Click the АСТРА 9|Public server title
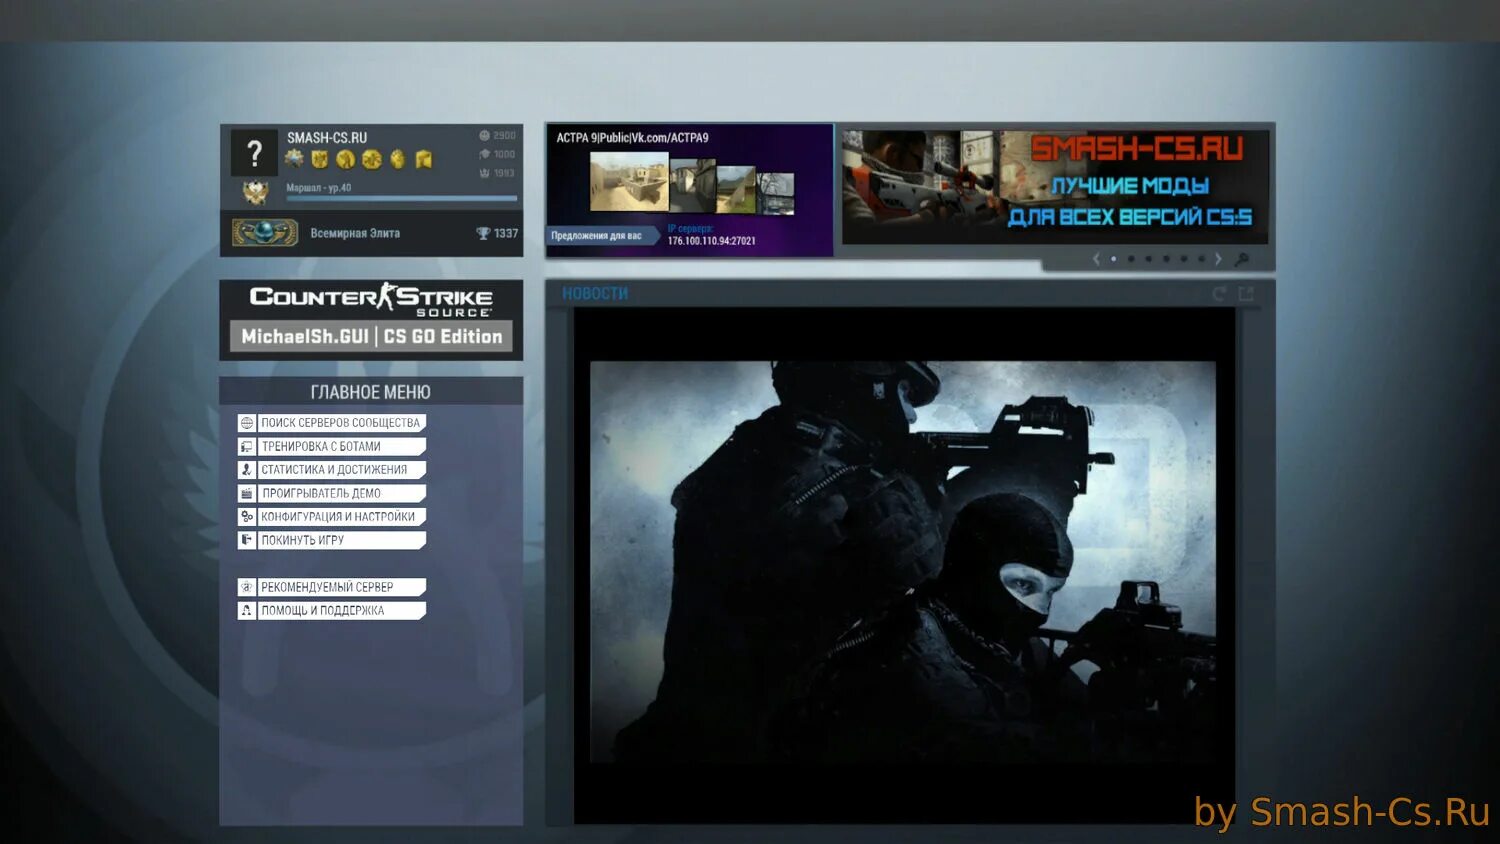Image resolution: width=1500 pixels, height=844 pixels. pyautogui.click(x=632, y=138)
